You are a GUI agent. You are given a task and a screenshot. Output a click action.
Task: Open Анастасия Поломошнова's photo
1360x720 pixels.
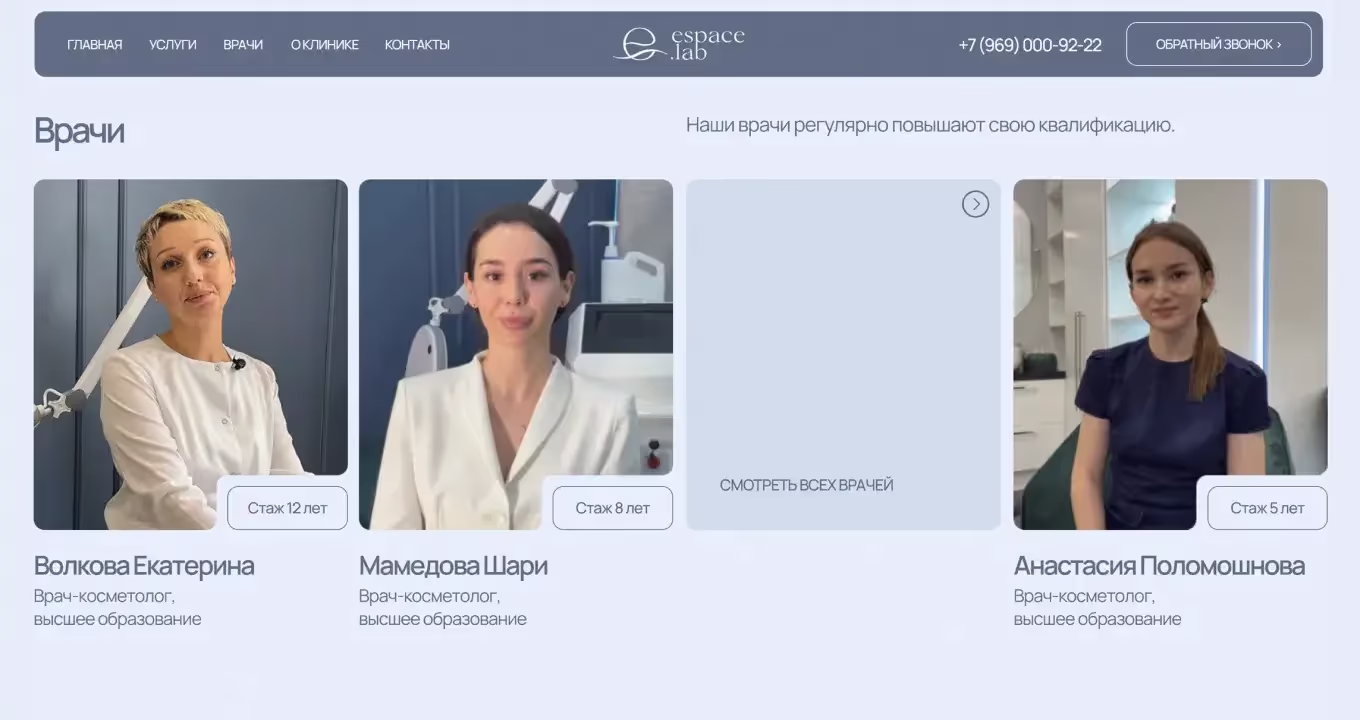pyautogui.click(x=1170, y=354)
